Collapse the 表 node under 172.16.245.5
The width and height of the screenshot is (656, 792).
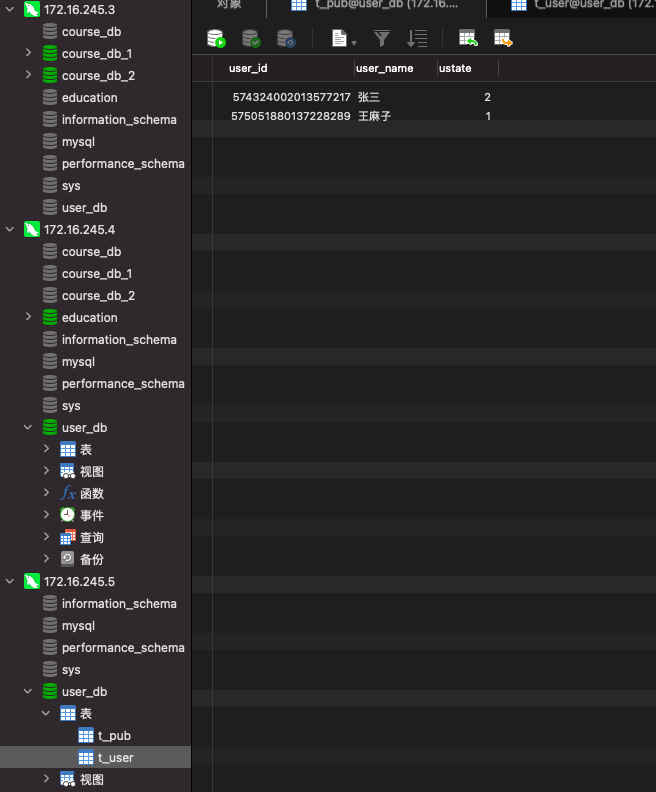(46, 713)
